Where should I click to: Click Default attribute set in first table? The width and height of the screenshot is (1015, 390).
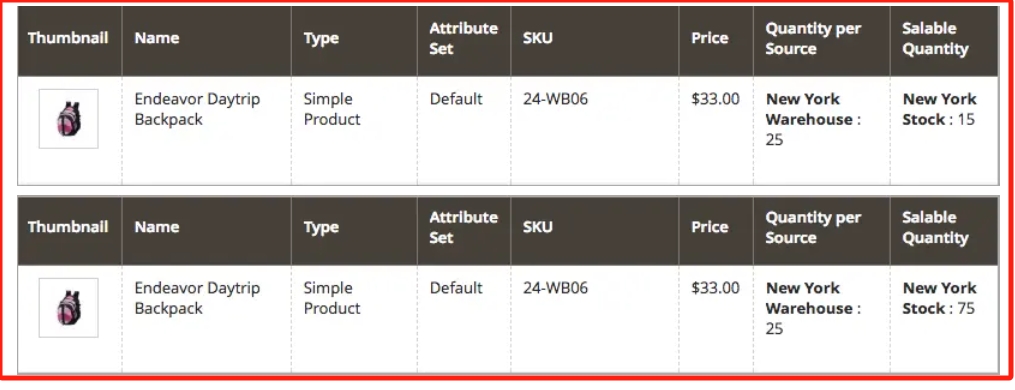[x=456, y=99]
